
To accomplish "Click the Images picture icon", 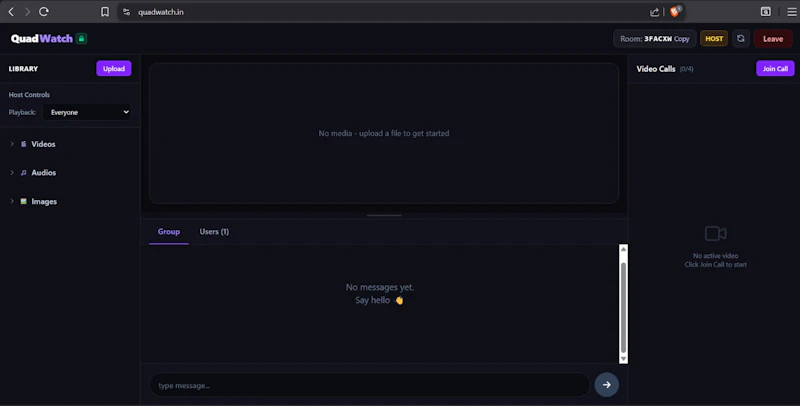I will [23, 201].
